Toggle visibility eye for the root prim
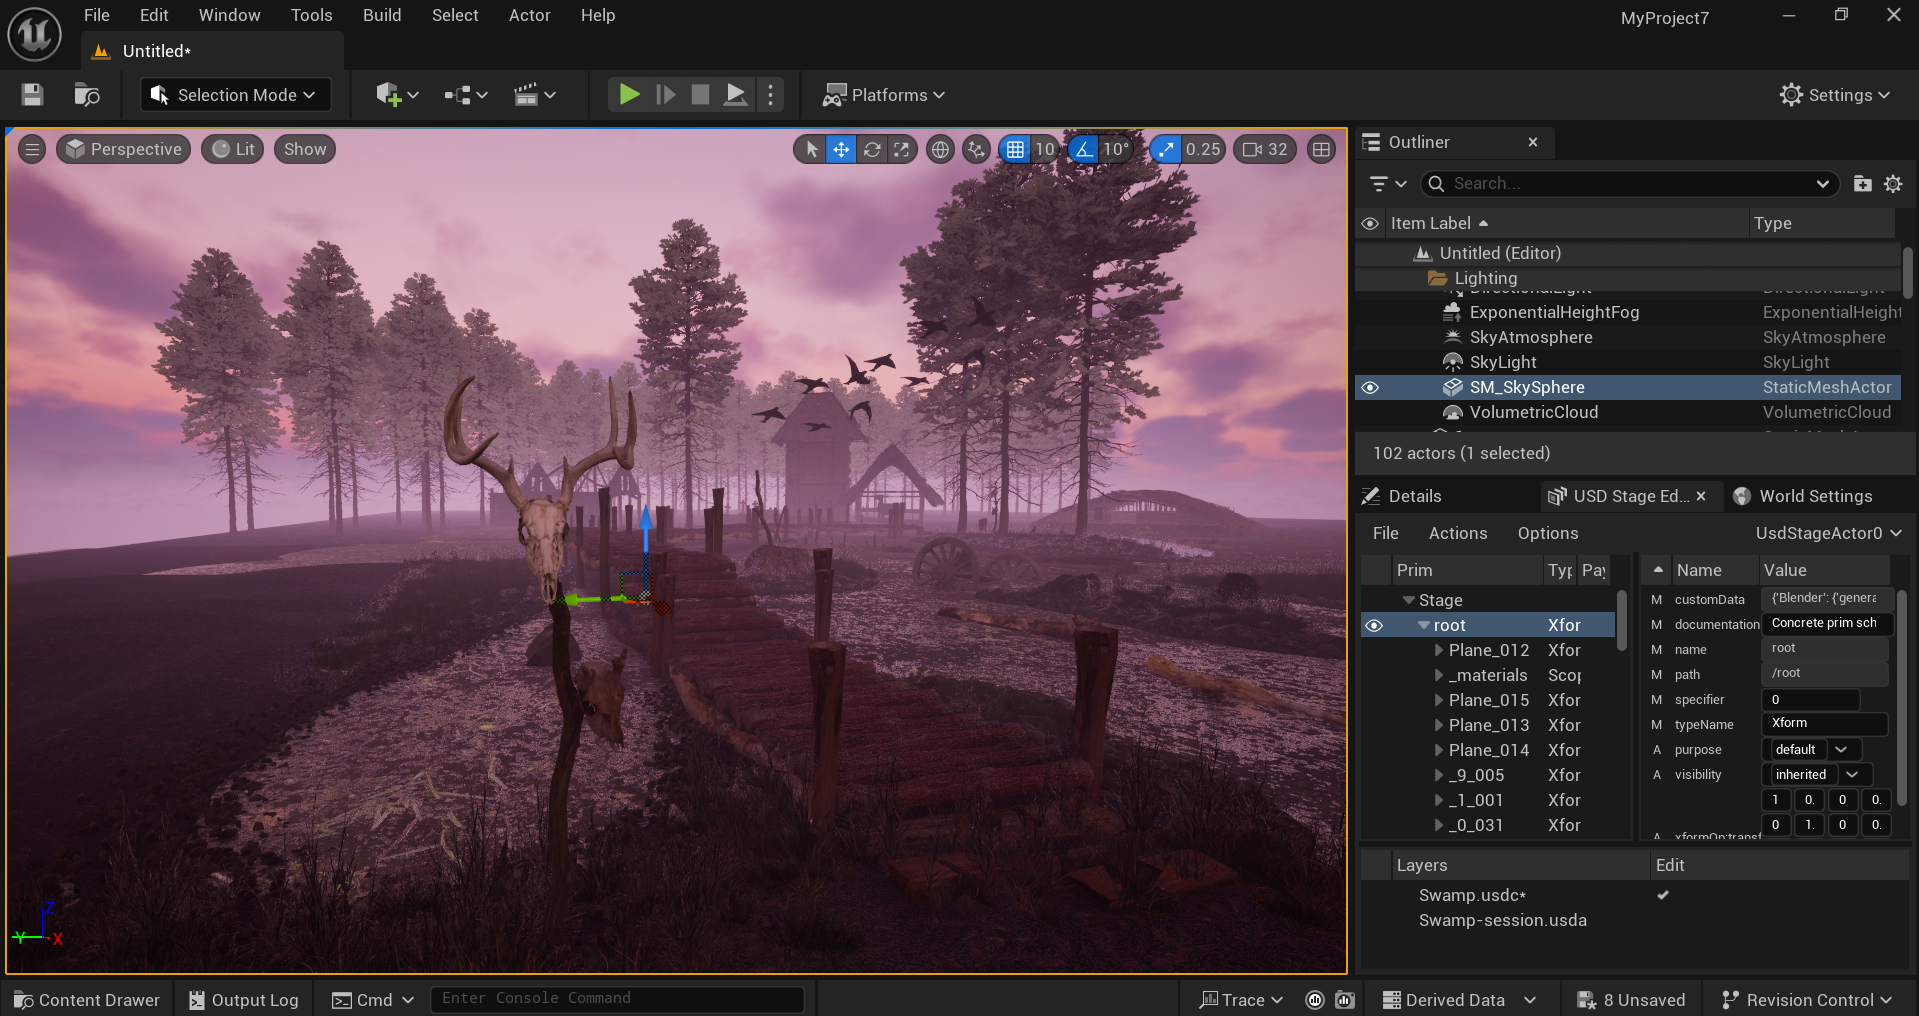The image size is (1919, 1016). tap(1374, 626)
